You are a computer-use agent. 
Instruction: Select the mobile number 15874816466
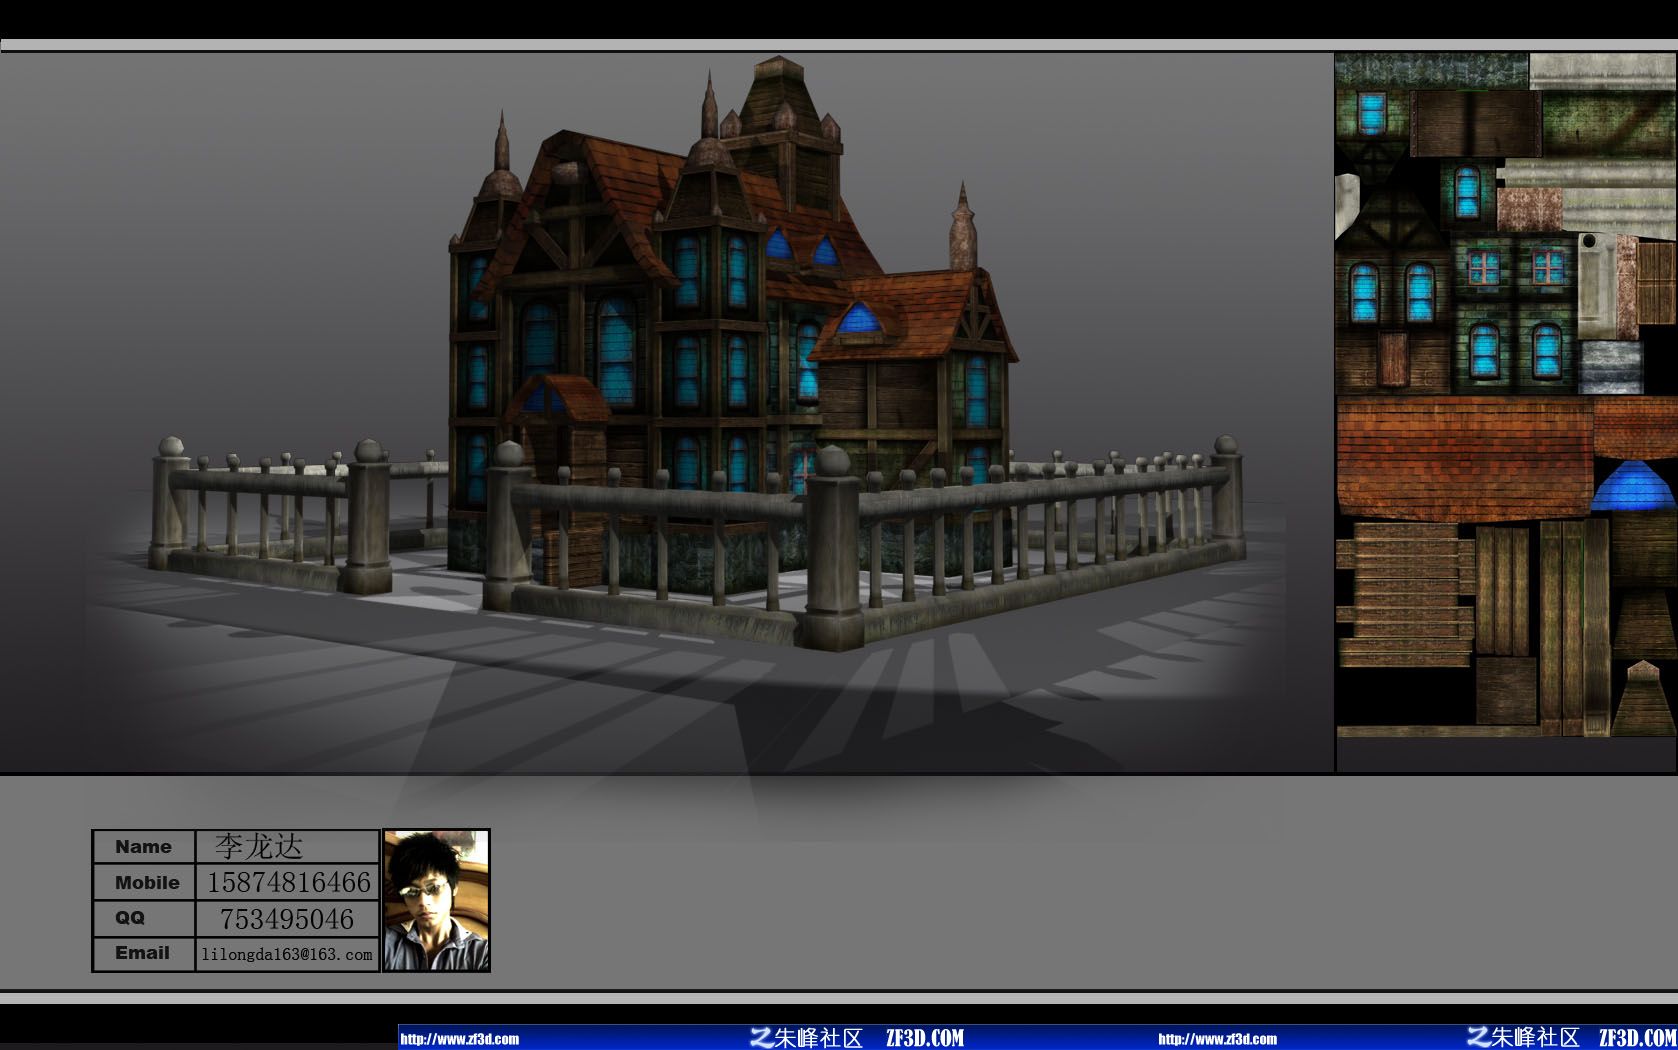point(288,882)
